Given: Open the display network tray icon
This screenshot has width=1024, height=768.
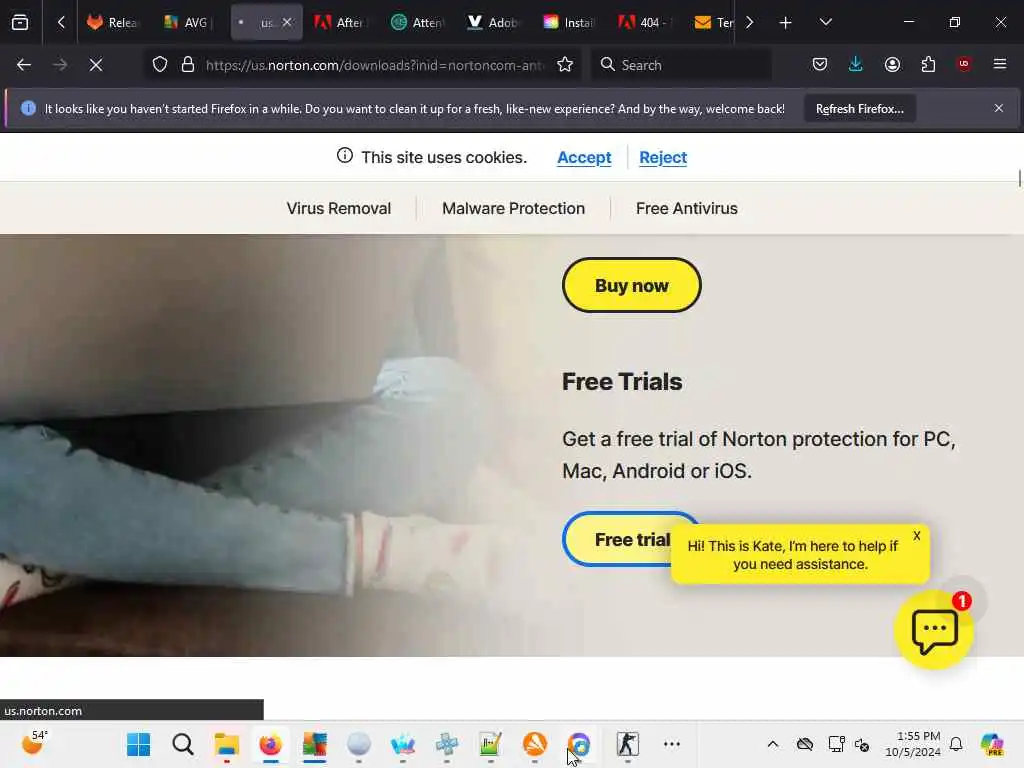Looking at the screenshot, I should coord(836,744).
